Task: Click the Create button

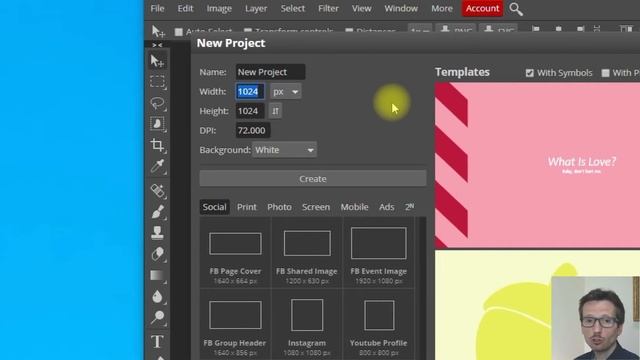Action: click(x=313, y=179)
